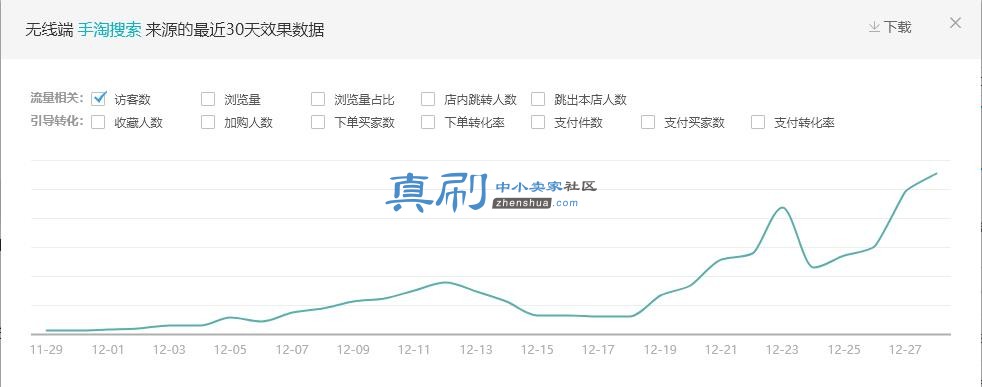
Task: Click the 流量相关 row label
Action: 57,98
